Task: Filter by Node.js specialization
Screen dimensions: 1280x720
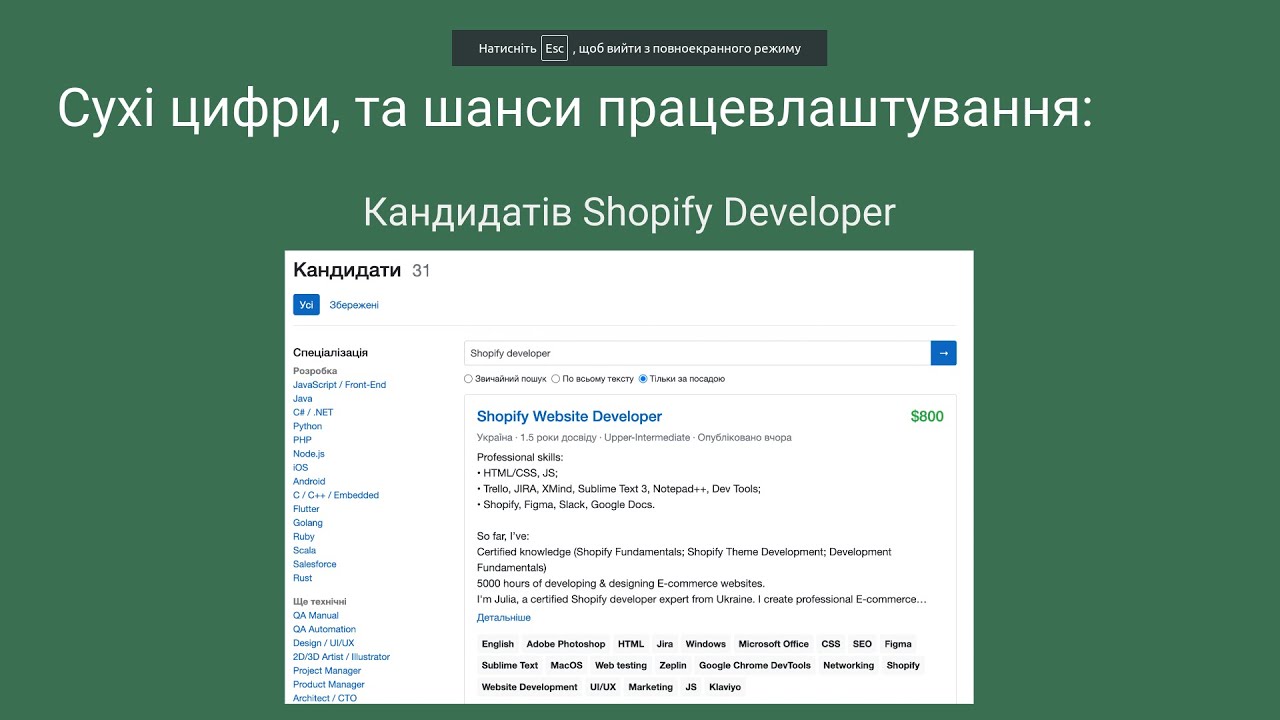Action: 308,454
